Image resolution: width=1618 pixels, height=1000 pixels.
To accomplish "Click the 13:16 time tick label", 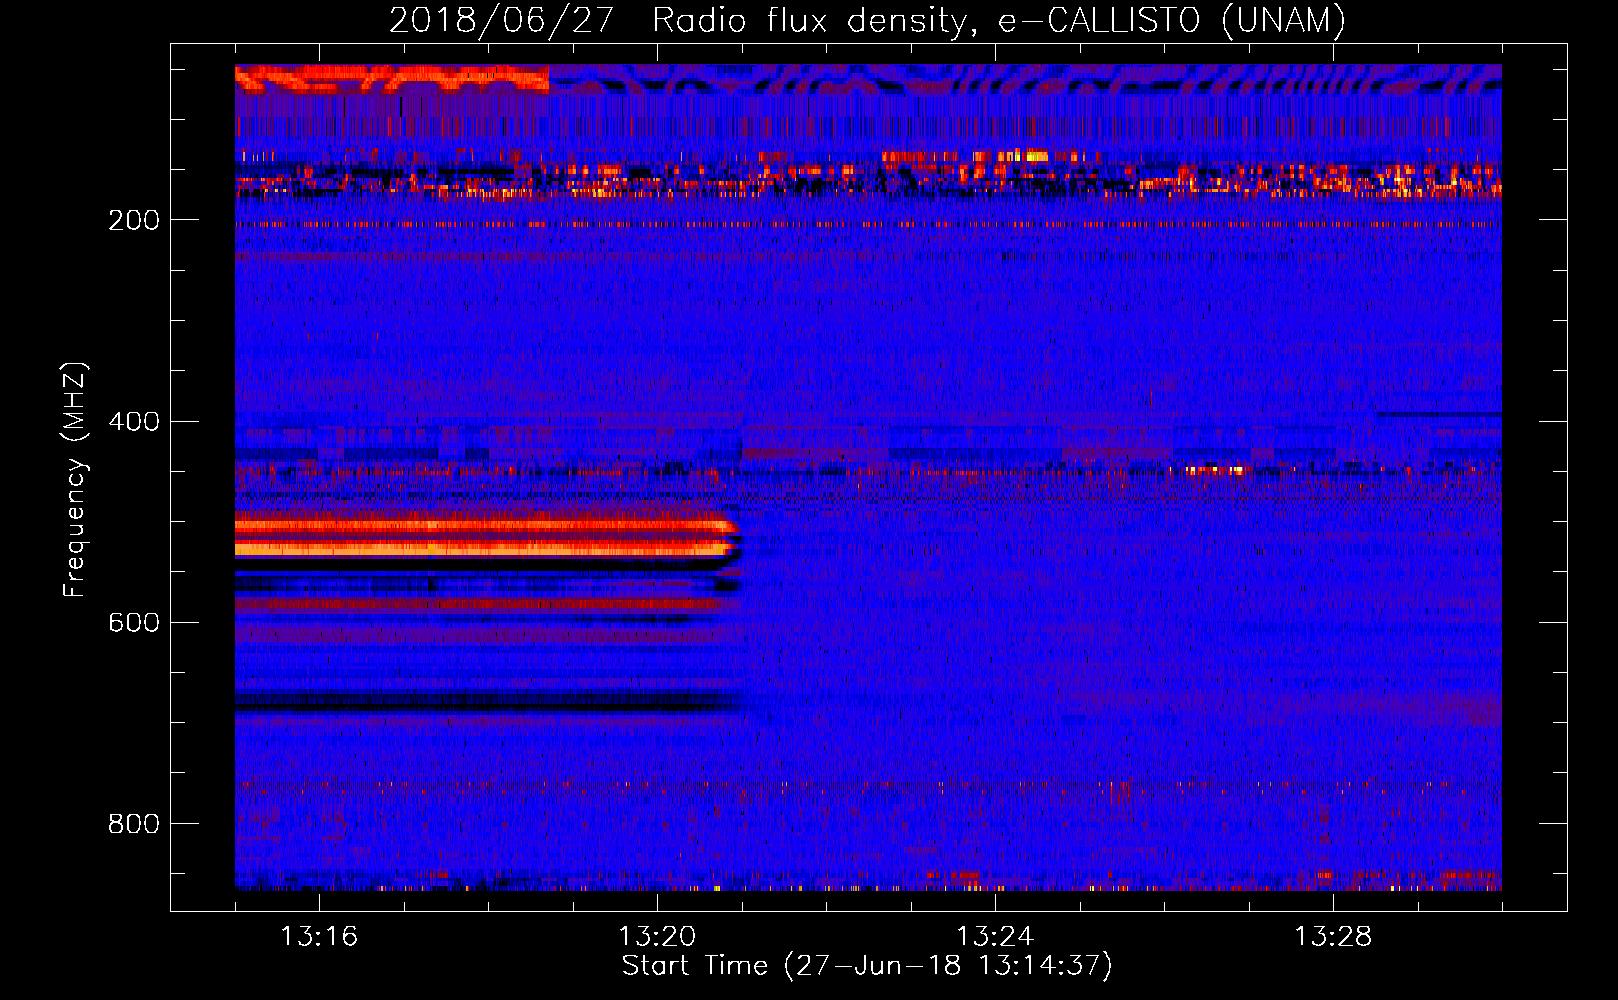I will click(x=319, y=936).
